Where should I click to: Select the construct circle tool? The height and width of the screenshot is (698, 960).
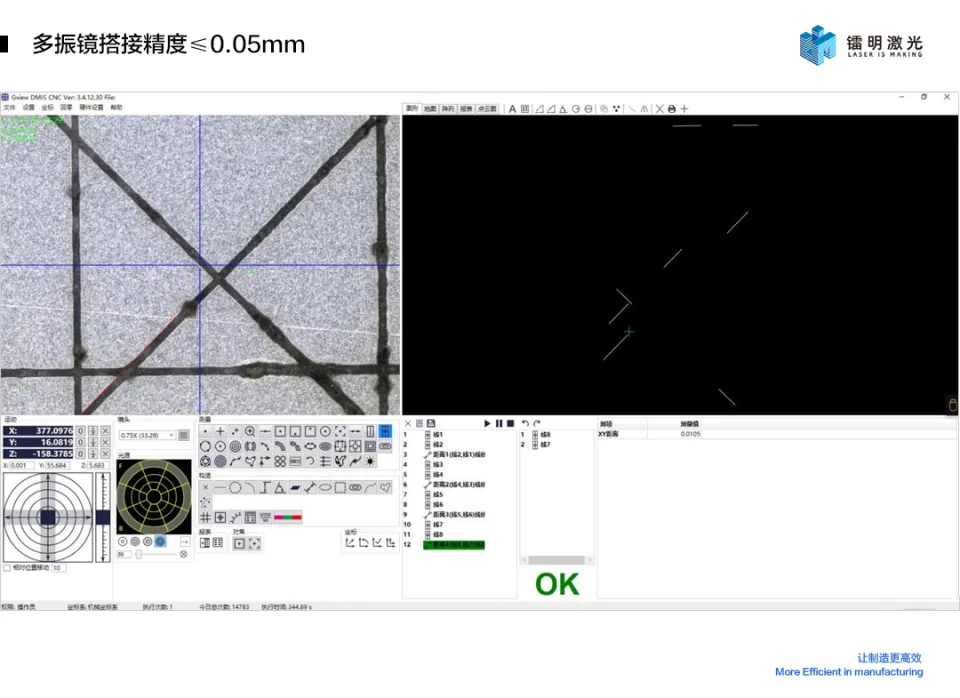235,487
